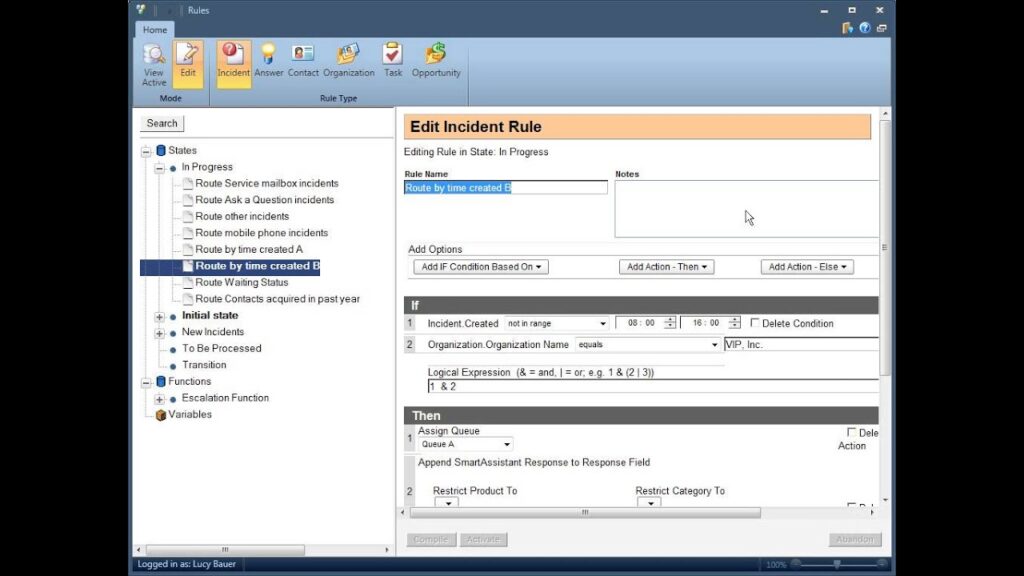Choose the Contact rule type
Screen dimensions: 1024x576
[303, 61]
